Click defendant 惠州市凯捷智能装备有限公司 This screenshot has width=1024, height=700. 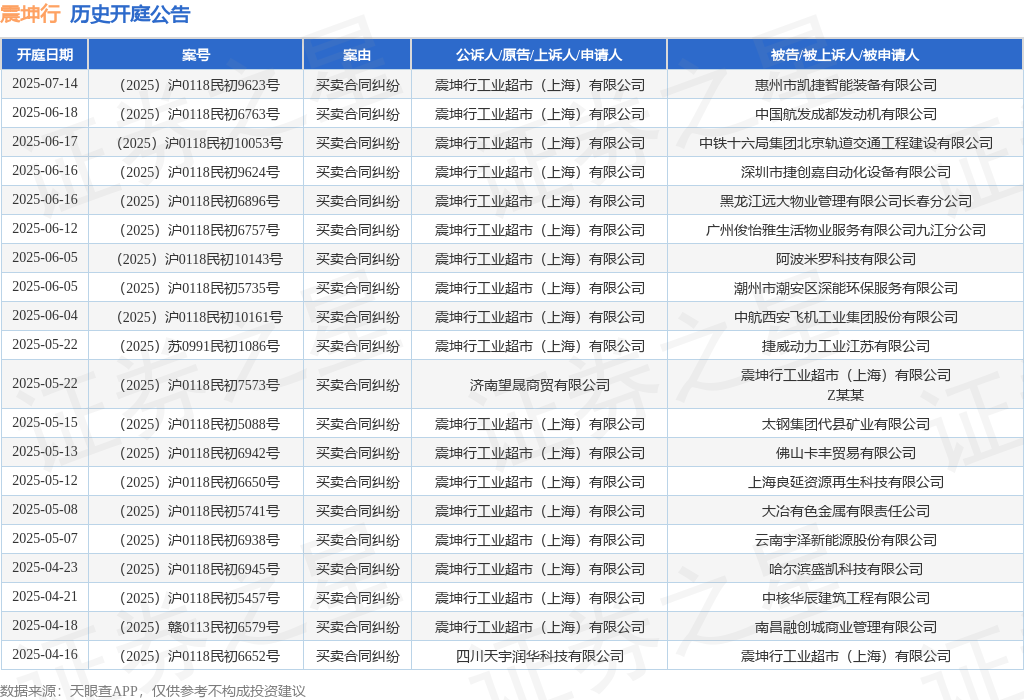846,85
